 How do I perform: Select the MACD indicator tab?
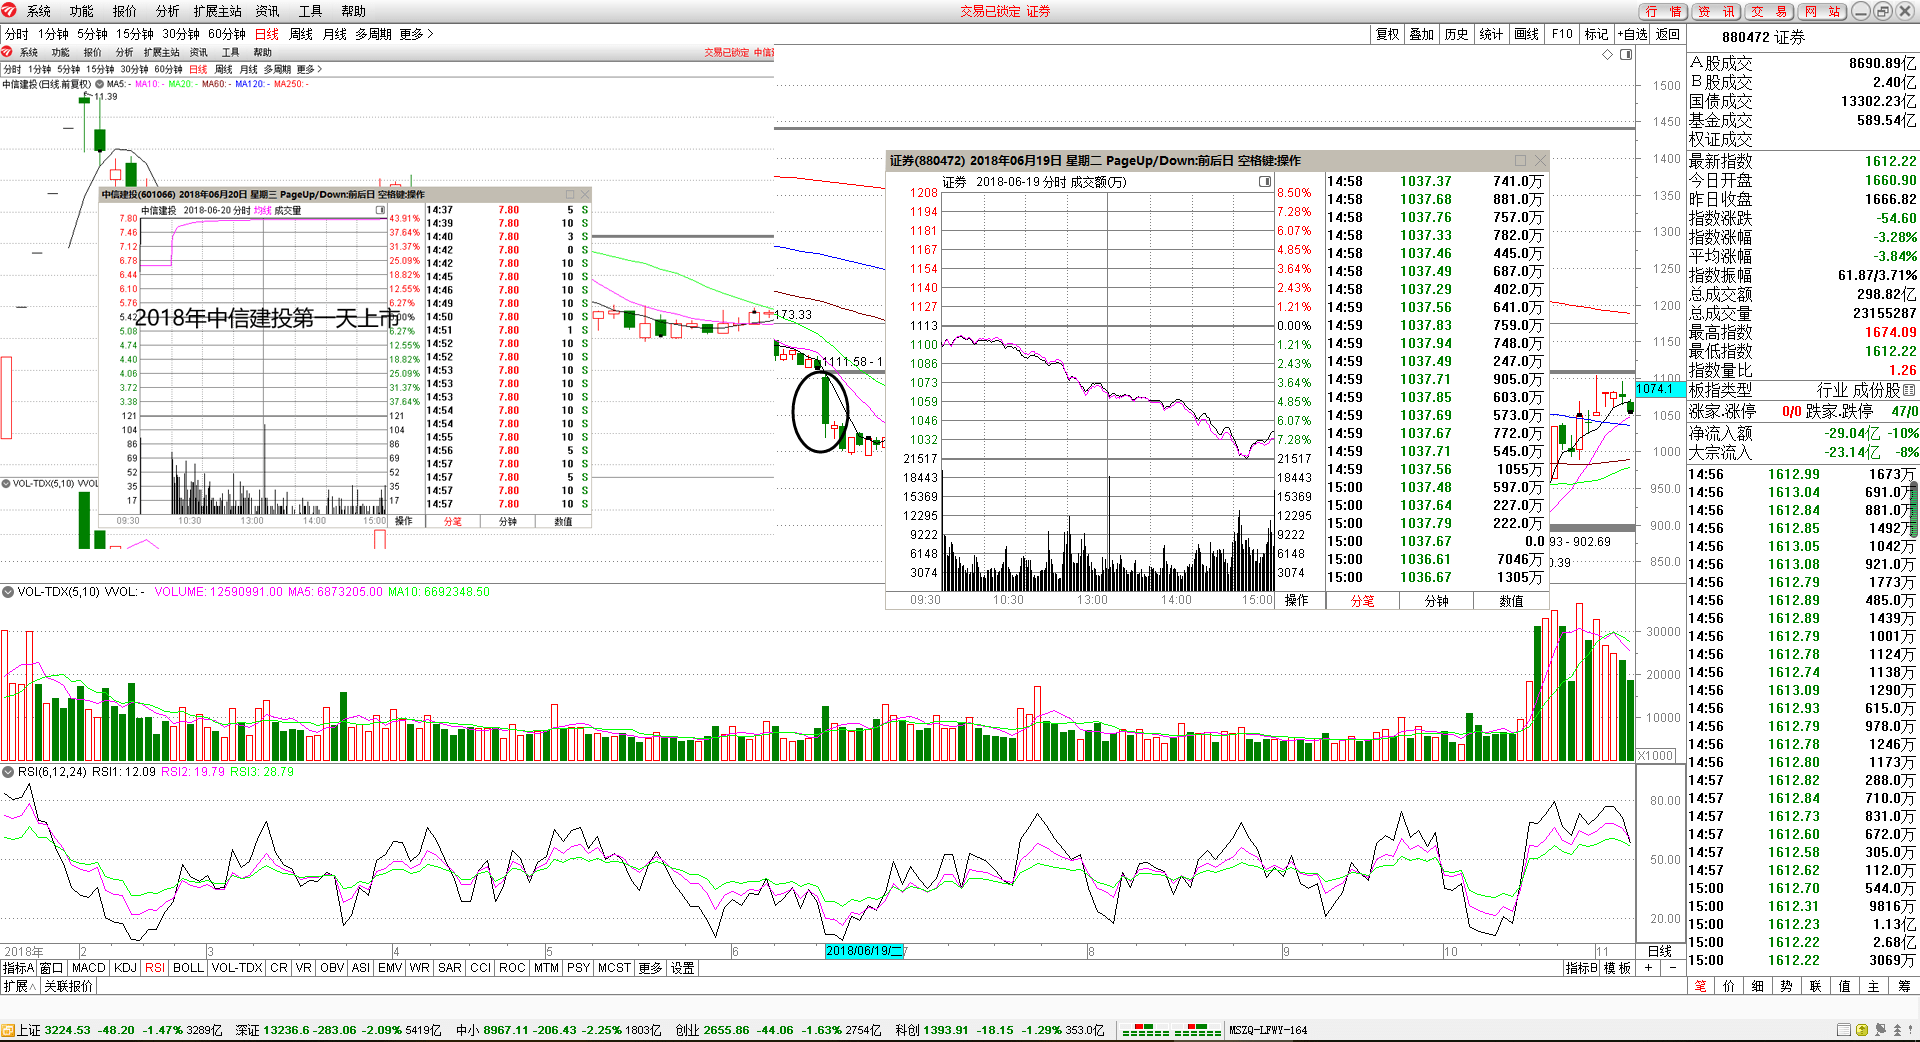click(88, 968)
